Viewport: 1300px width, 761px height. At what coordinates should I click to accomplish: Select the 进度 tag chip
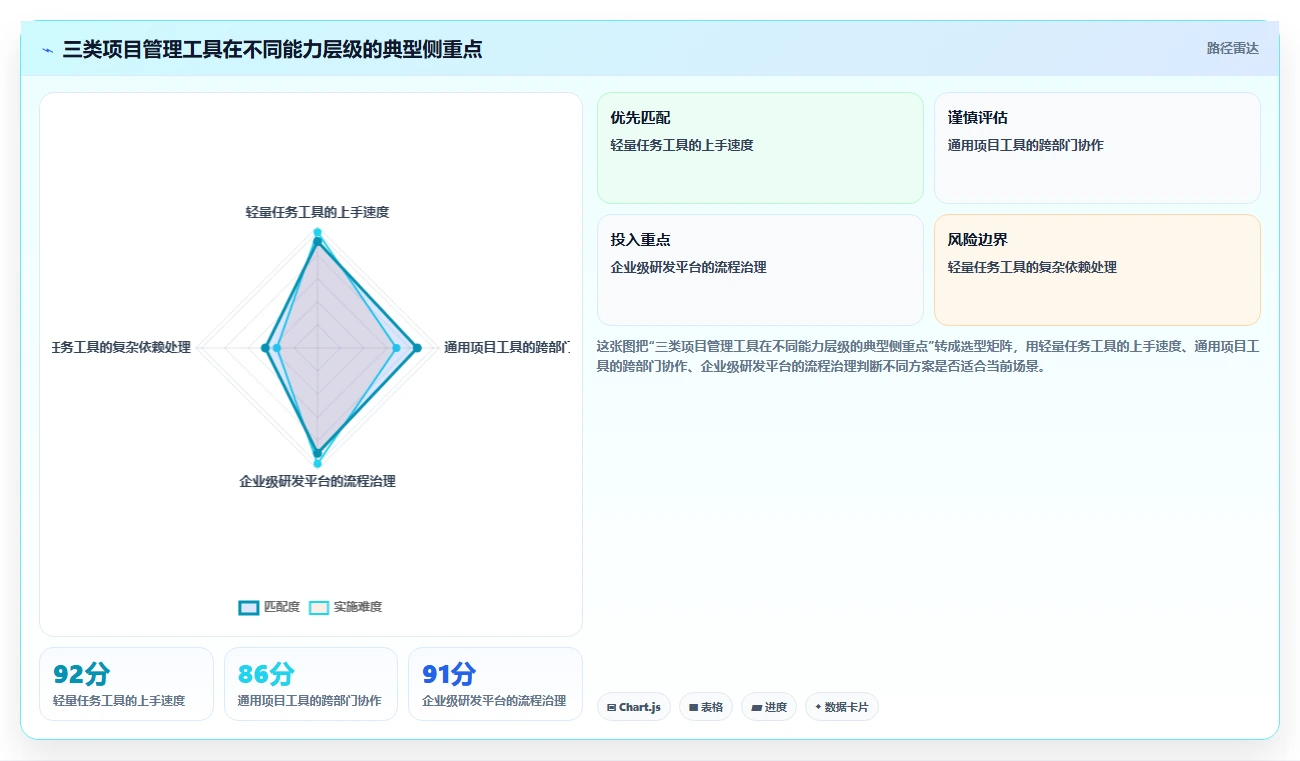coord(769,707)
